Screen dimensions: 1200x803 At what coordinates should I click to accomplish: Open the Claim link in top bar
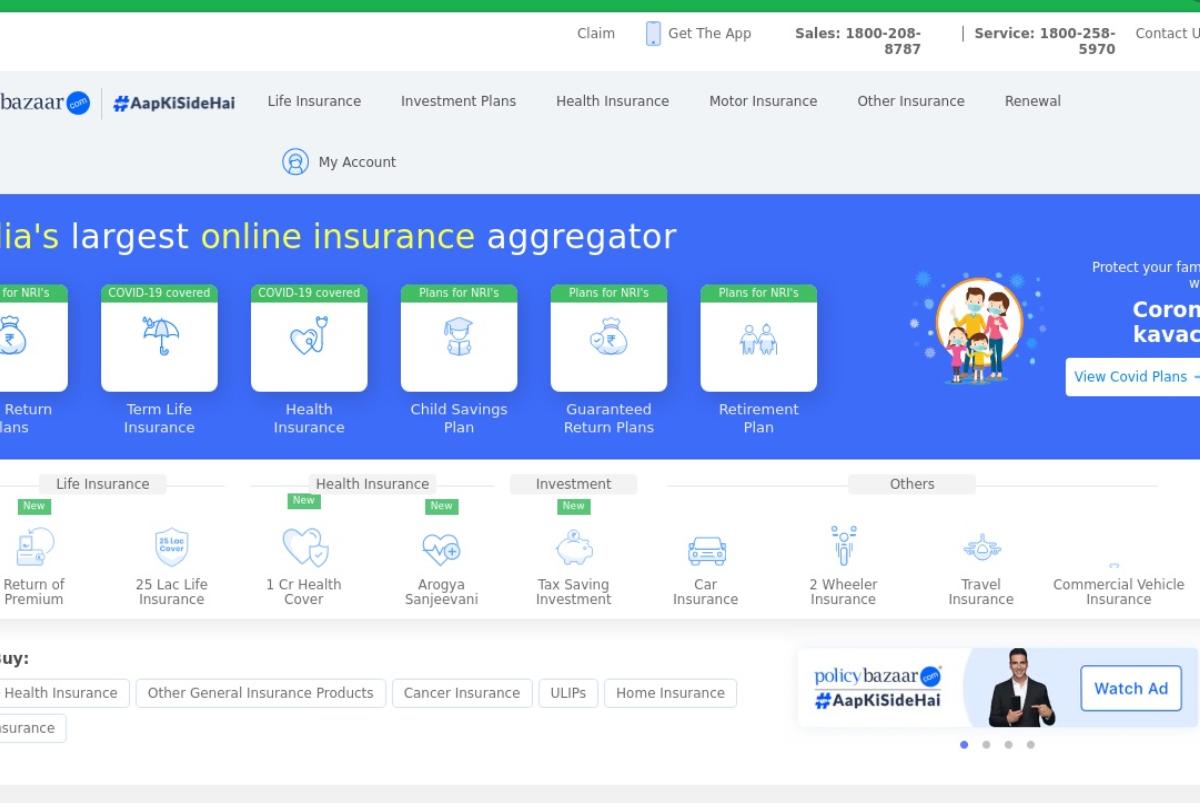[x=595, y=33]
